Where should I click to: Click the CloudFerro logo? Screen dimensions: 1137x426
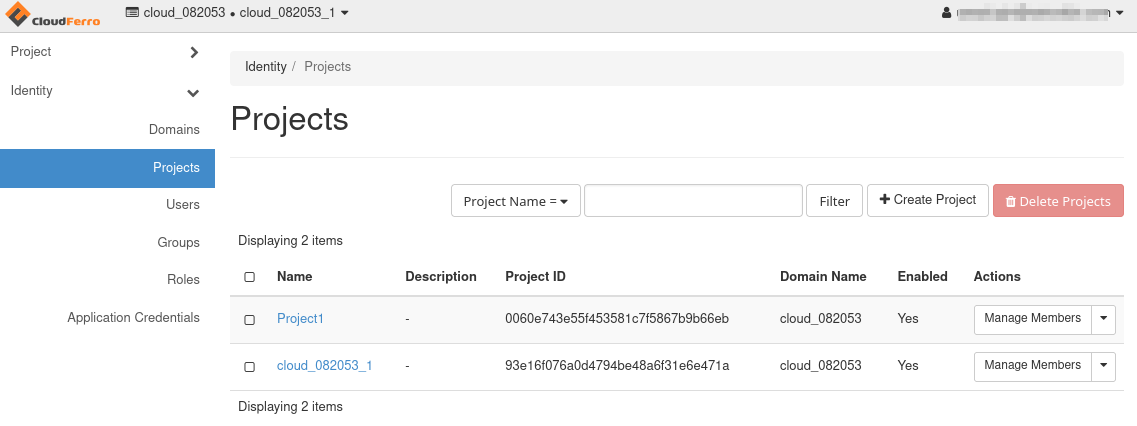pos(53,15)
